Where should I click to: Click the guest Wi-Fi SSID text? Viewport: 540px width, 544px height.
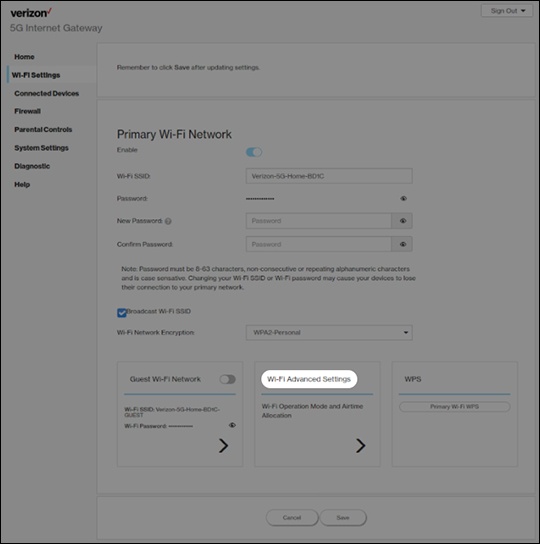[172, 412]
